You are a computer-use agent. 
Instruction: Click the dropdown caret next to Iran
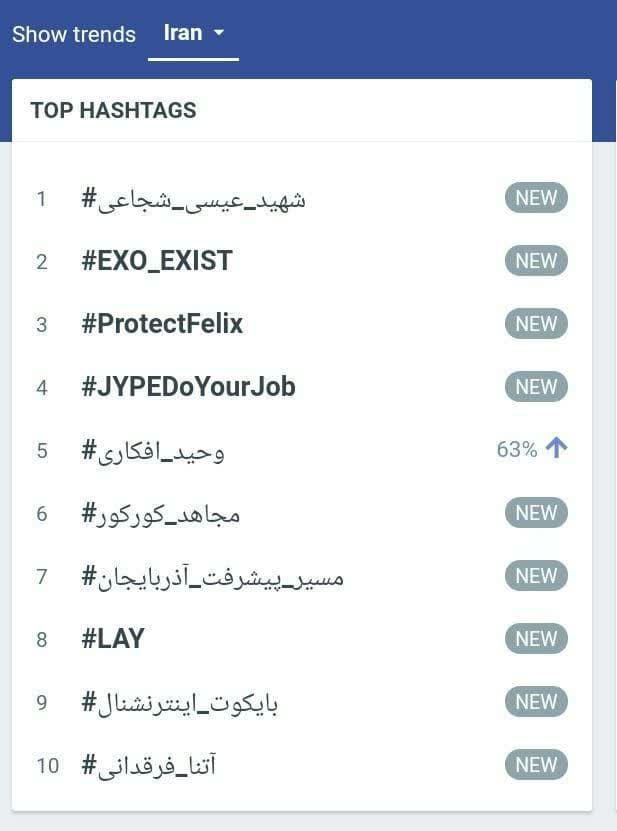tap(220, 33)
